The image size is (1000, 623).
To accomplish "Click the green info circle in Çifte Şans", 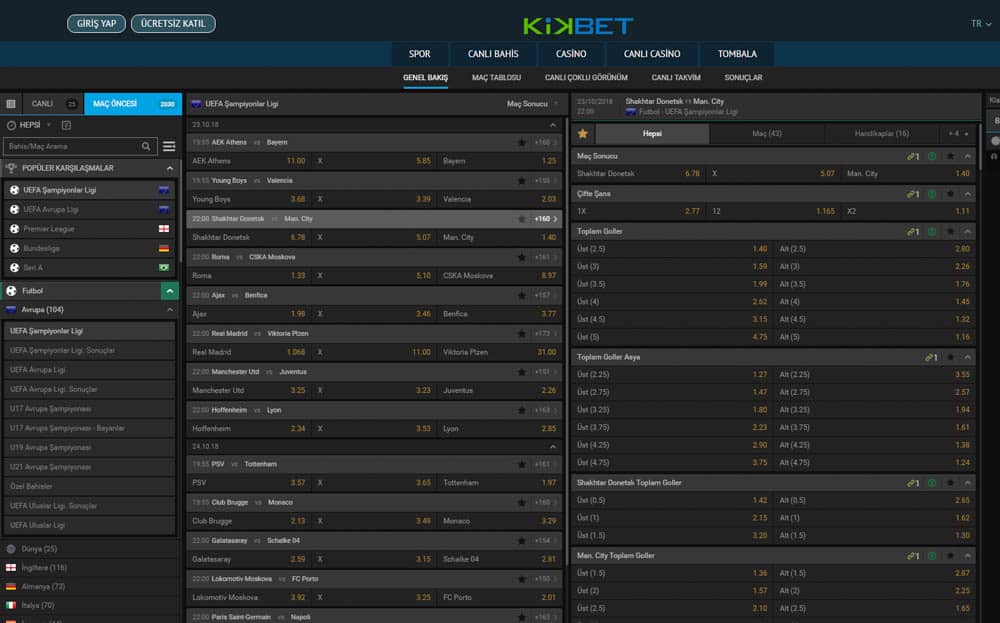I will 932,194.
